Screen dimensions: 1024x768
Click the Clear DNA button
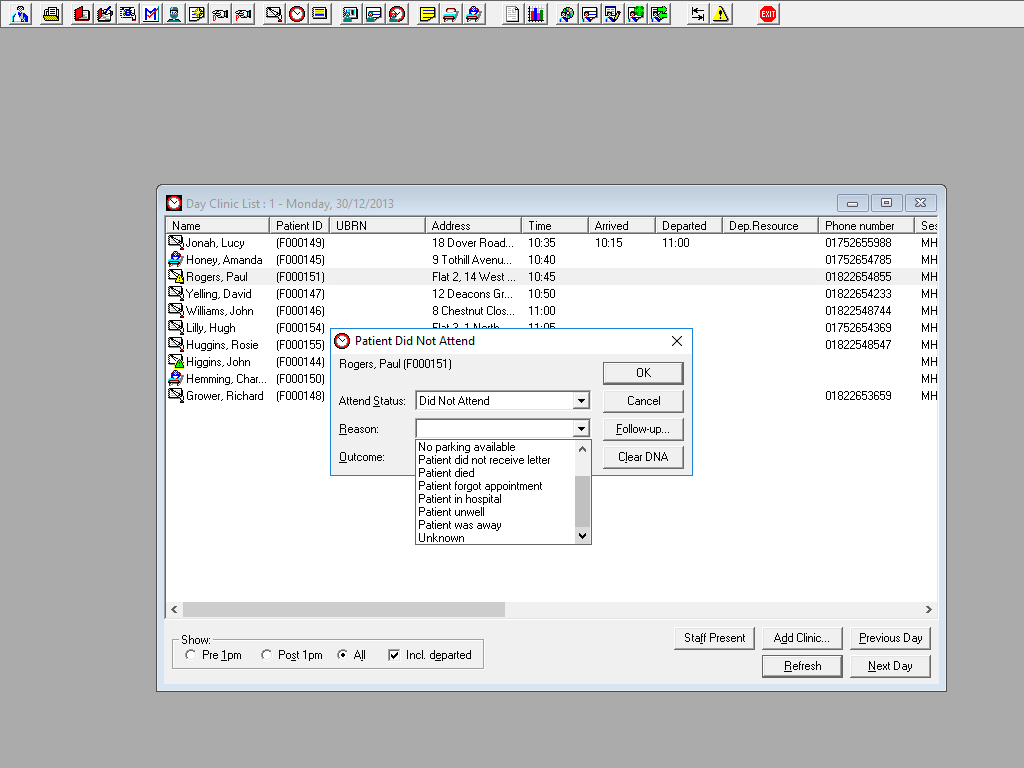coord(643,457)
